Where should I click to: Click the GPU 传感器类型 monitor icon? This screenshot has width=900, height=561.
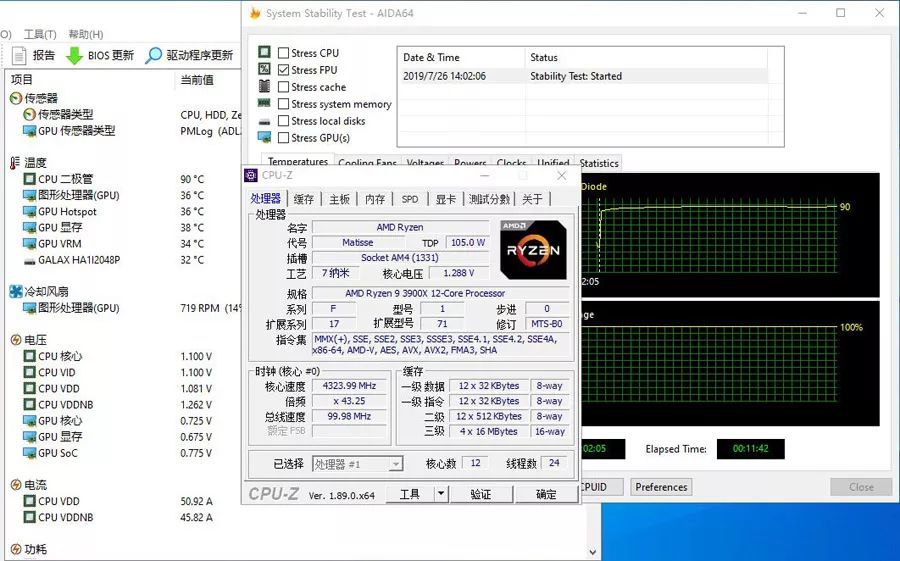(x=29, y=131)
